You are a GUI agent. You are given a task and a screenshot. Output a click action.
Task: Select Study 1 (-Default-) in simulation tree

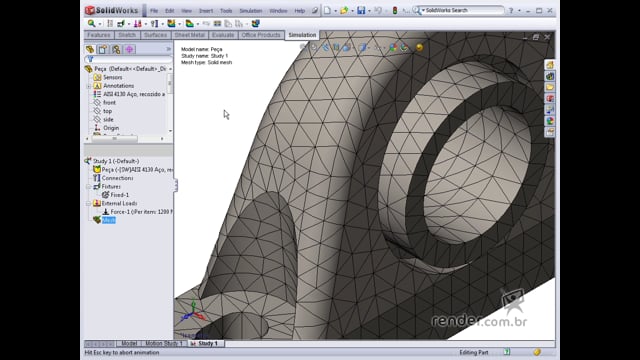116,161
